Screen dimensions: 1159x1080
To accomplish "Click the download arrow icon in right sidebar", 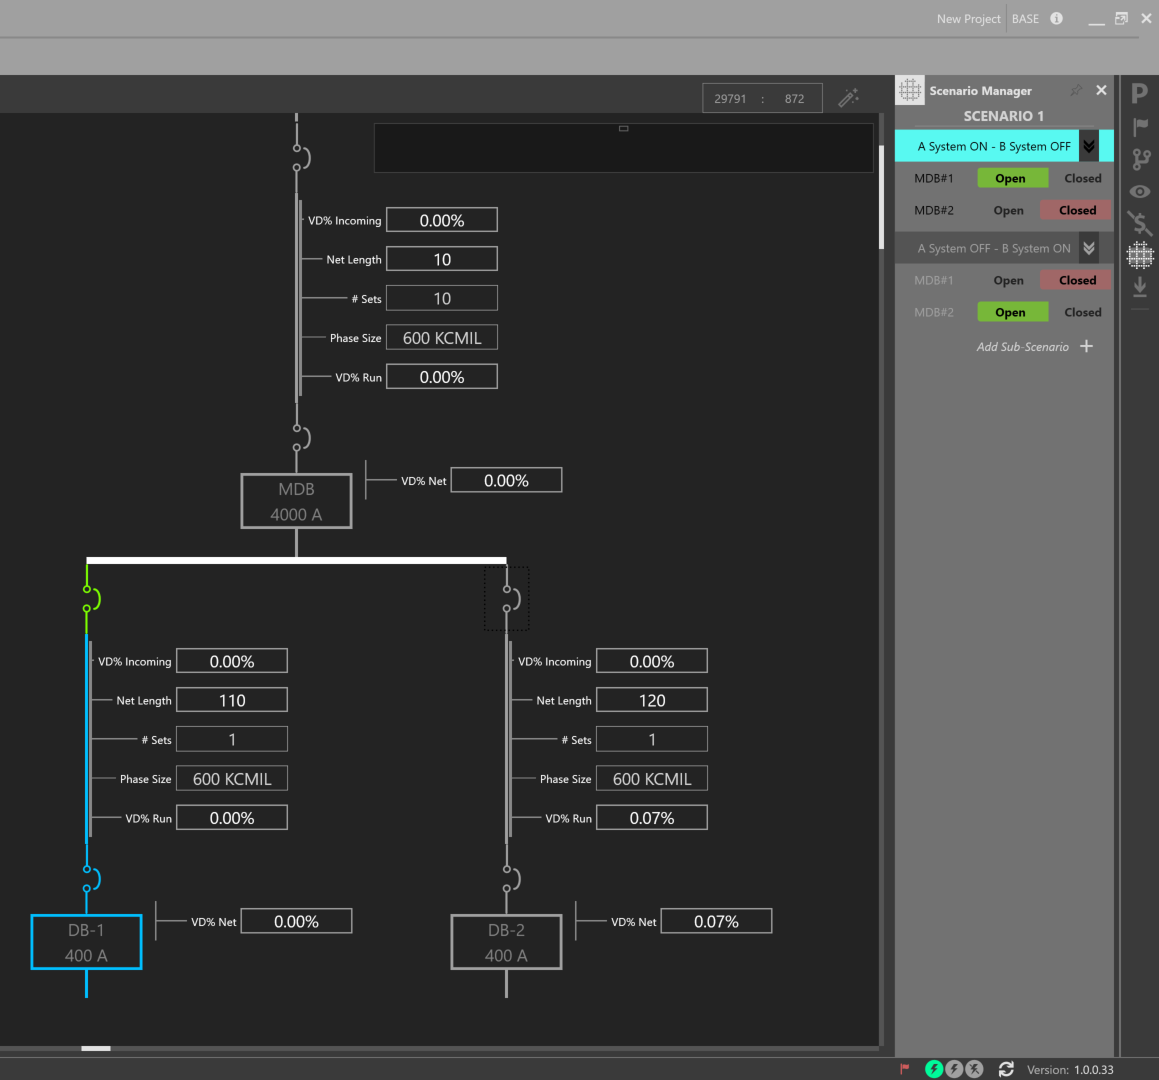I will pyautogui.click(x=1139, y=287).
